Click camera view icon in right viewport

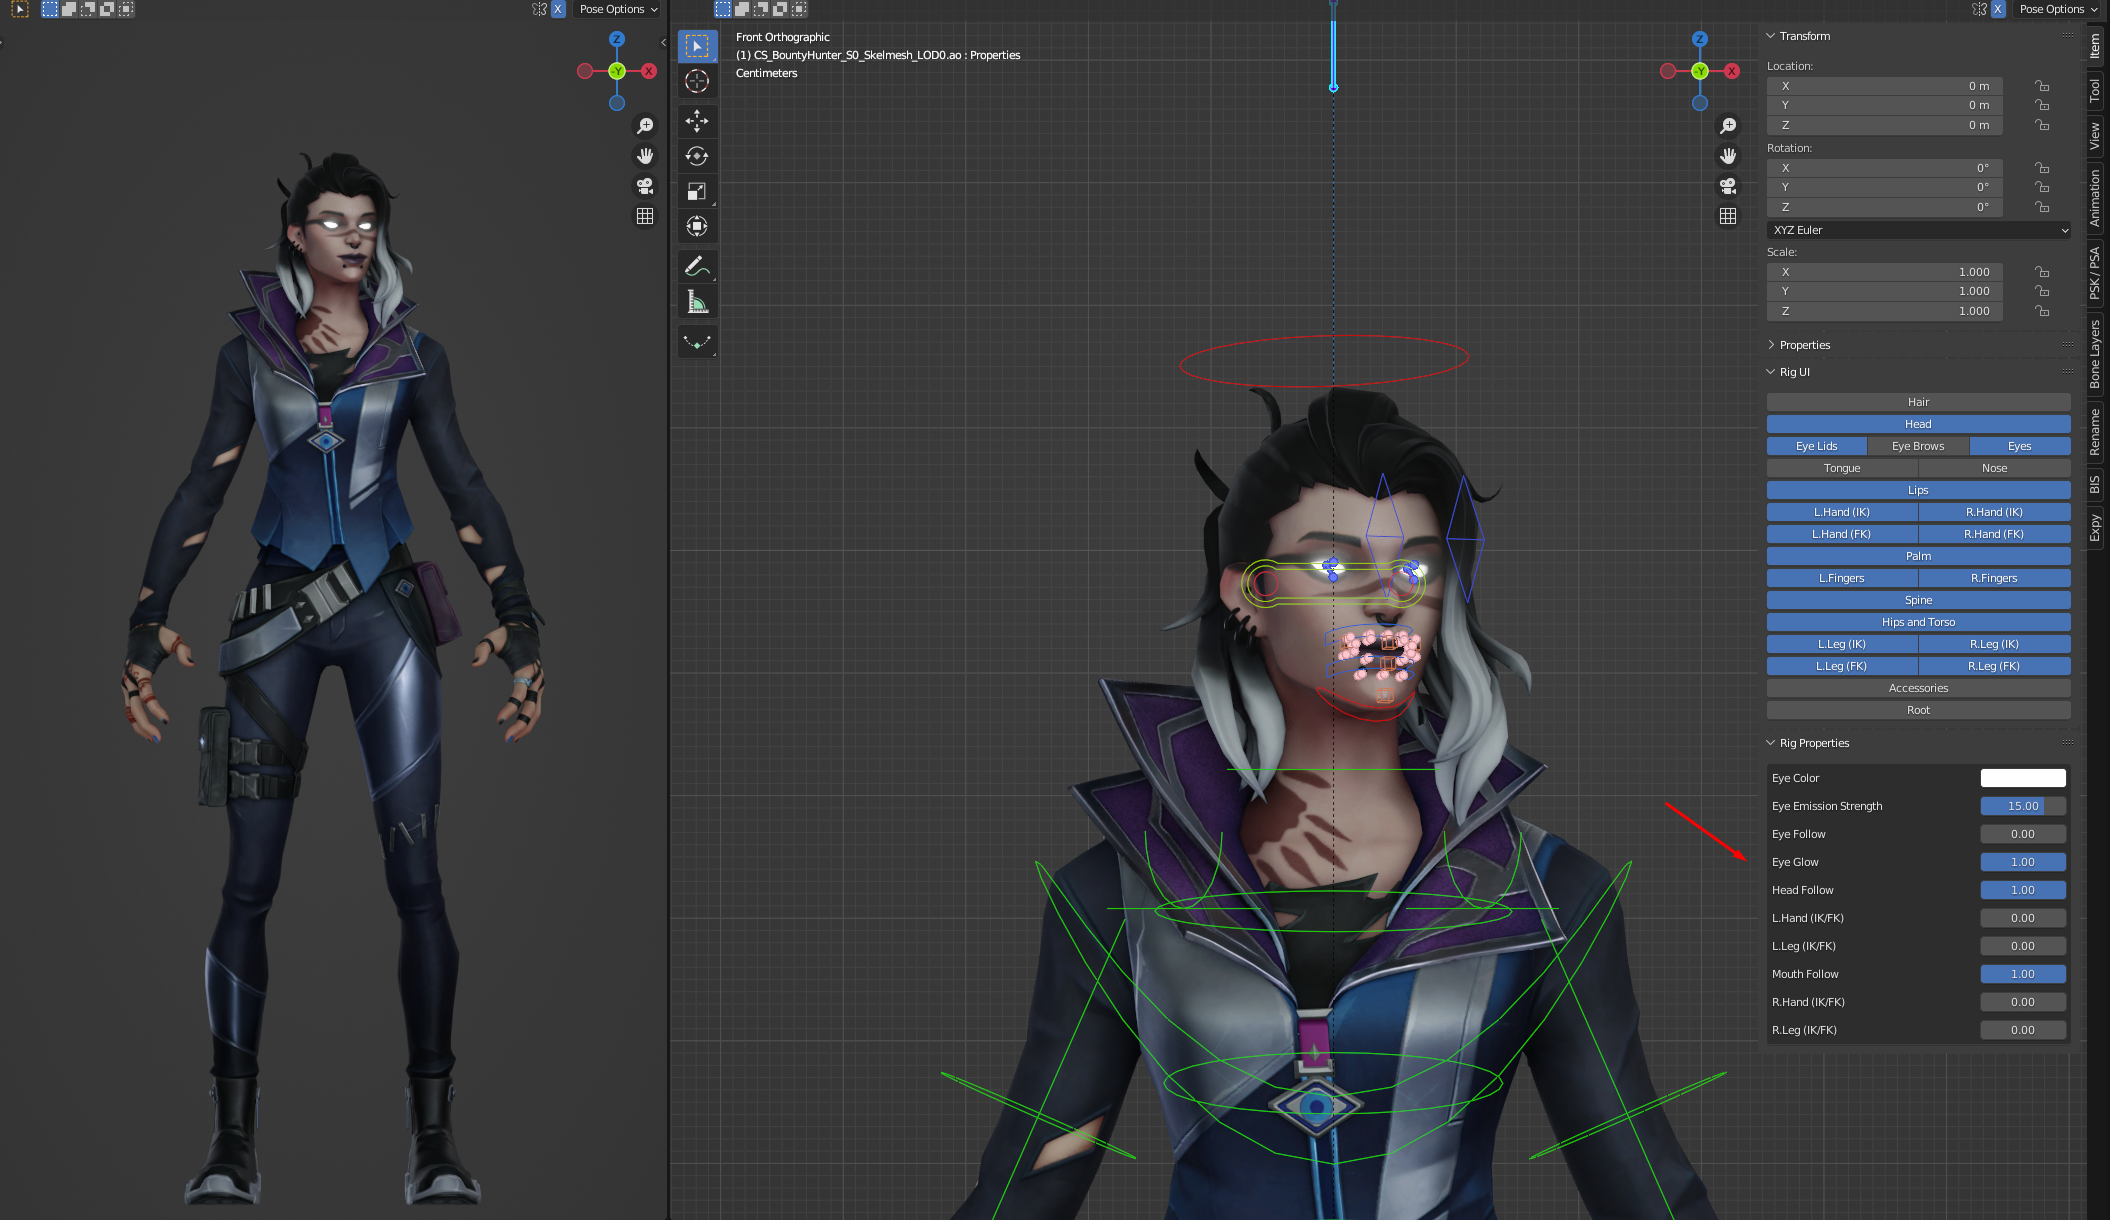[1727, 186]
